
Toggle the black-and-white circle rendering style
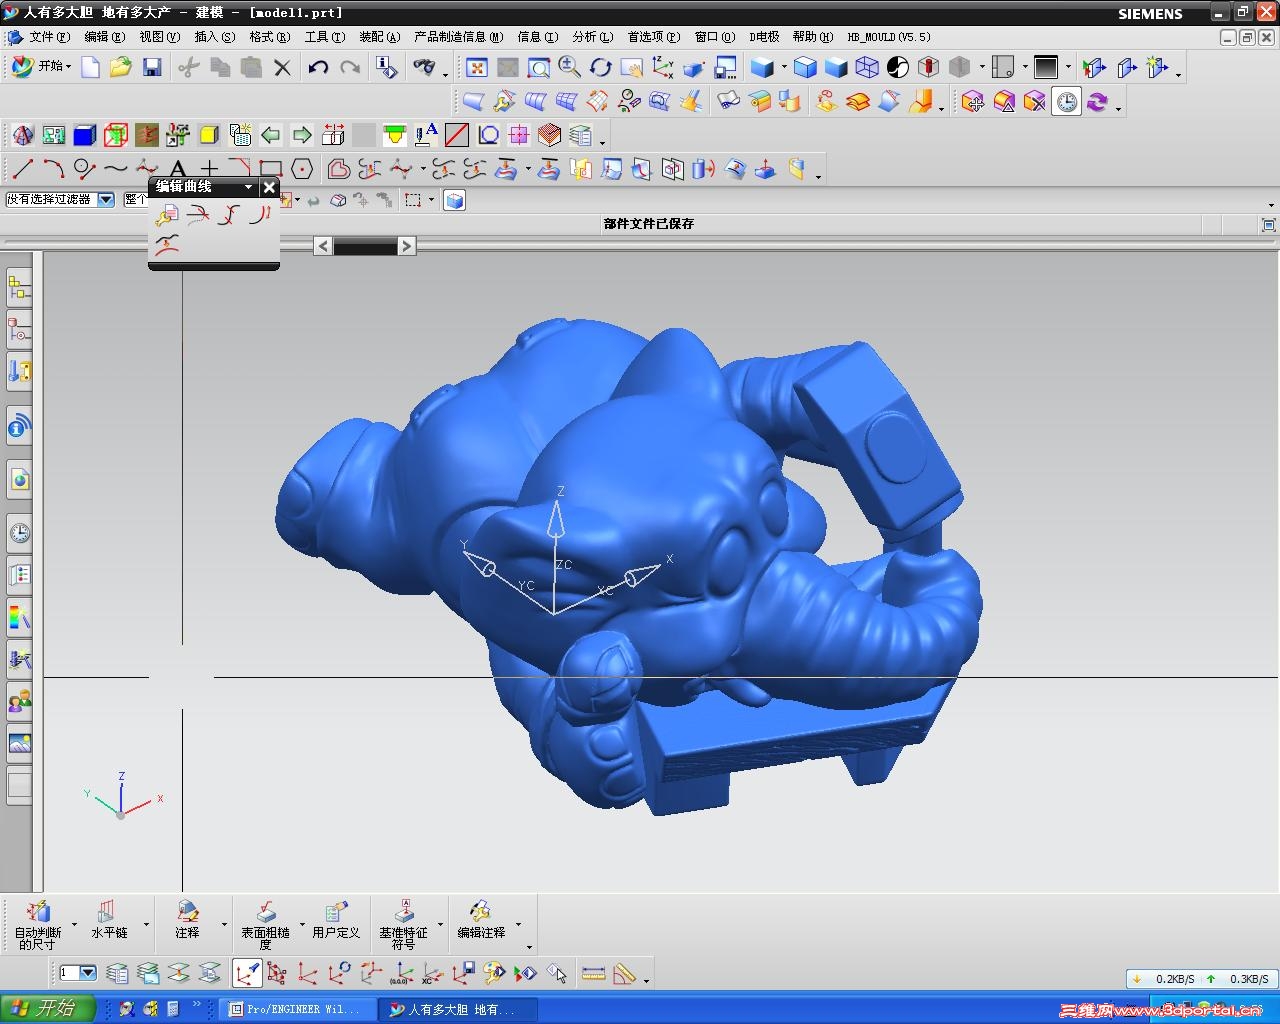tap(898, 67)
